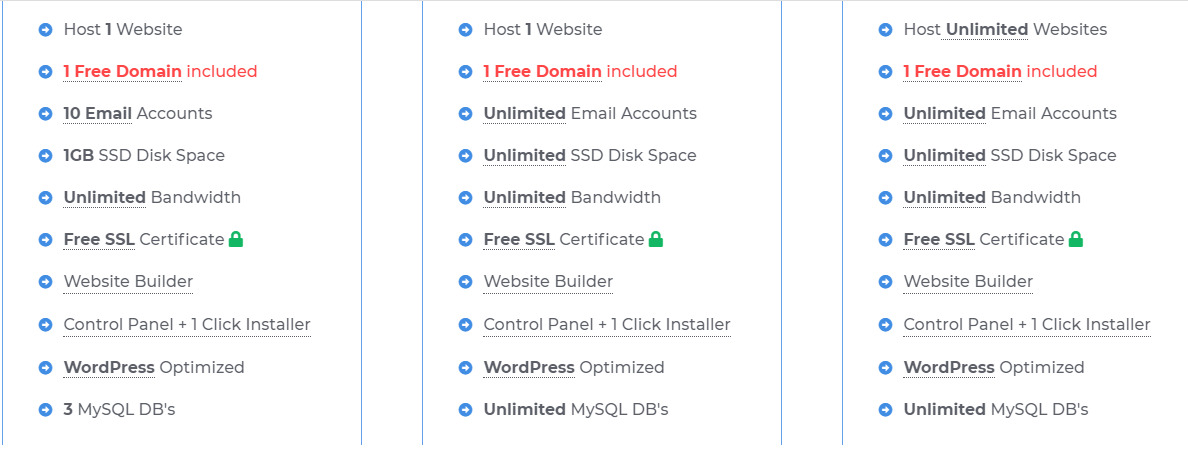Click the underlined 'Unlimited' in 'Host Unlimited Websites'
Viewport: 1188px width, 450px height.
[987, 30]
